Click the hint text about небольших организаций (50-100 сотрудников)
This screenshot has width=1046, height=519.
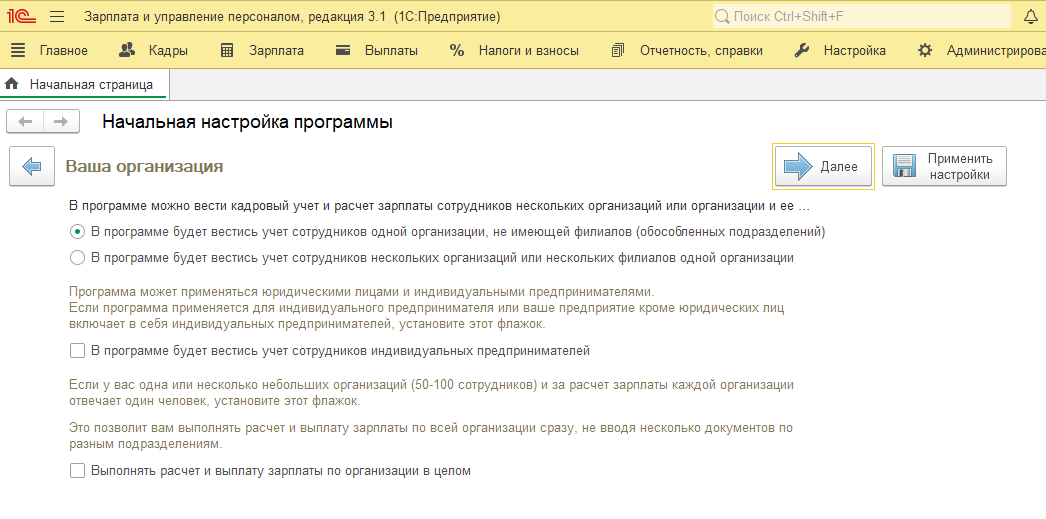click(431, 393)
